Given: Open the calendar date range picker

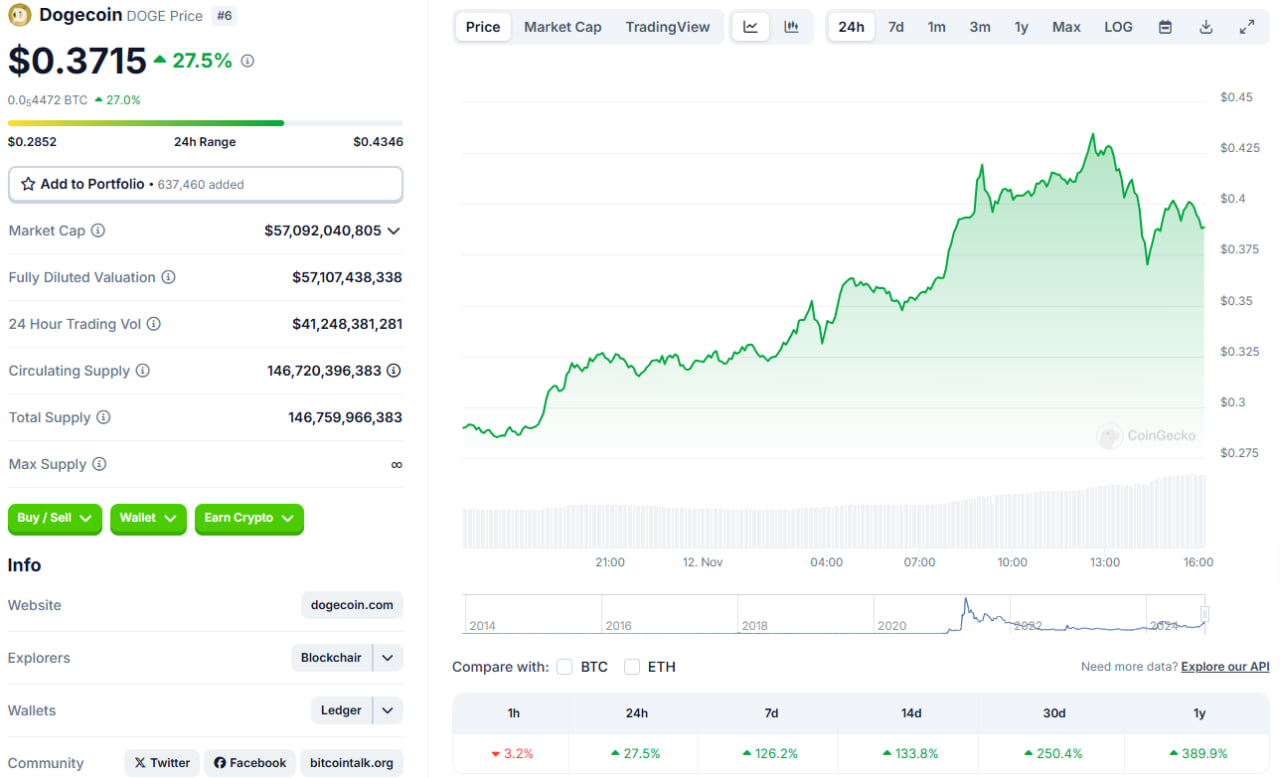Looking at the screenshot, I should click(1165, 27).
